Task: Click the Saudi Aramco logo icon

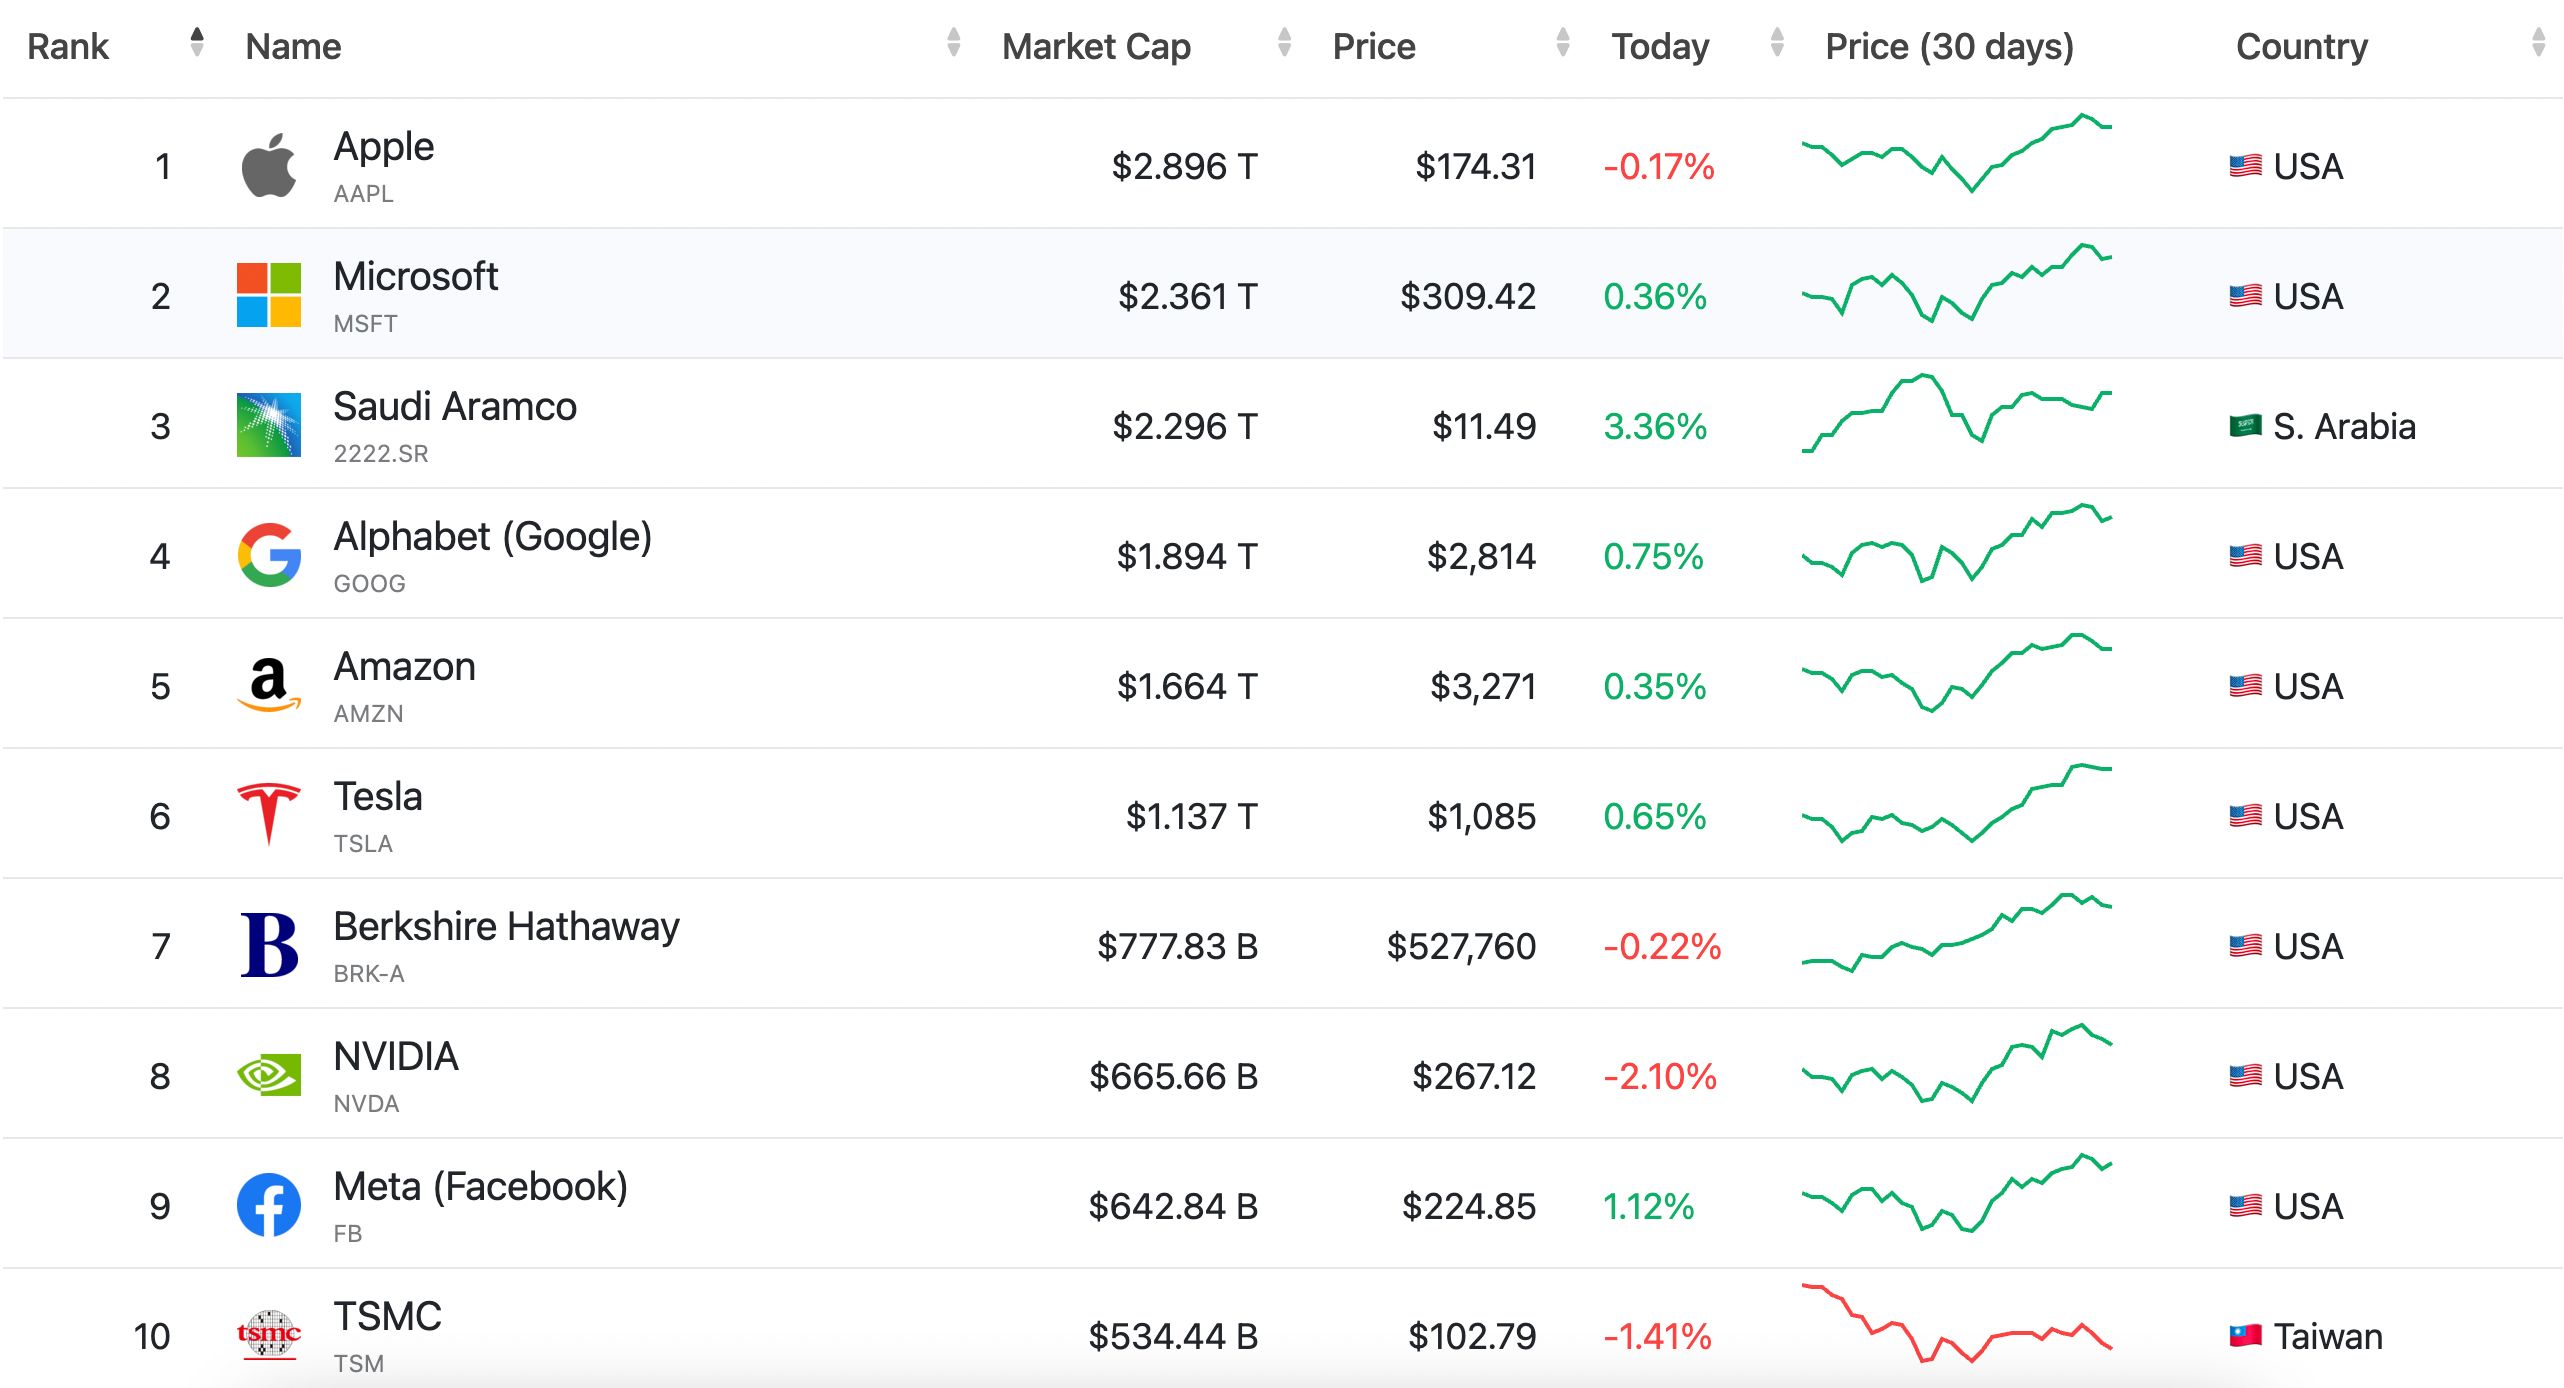Action: (x=269, y=425)
